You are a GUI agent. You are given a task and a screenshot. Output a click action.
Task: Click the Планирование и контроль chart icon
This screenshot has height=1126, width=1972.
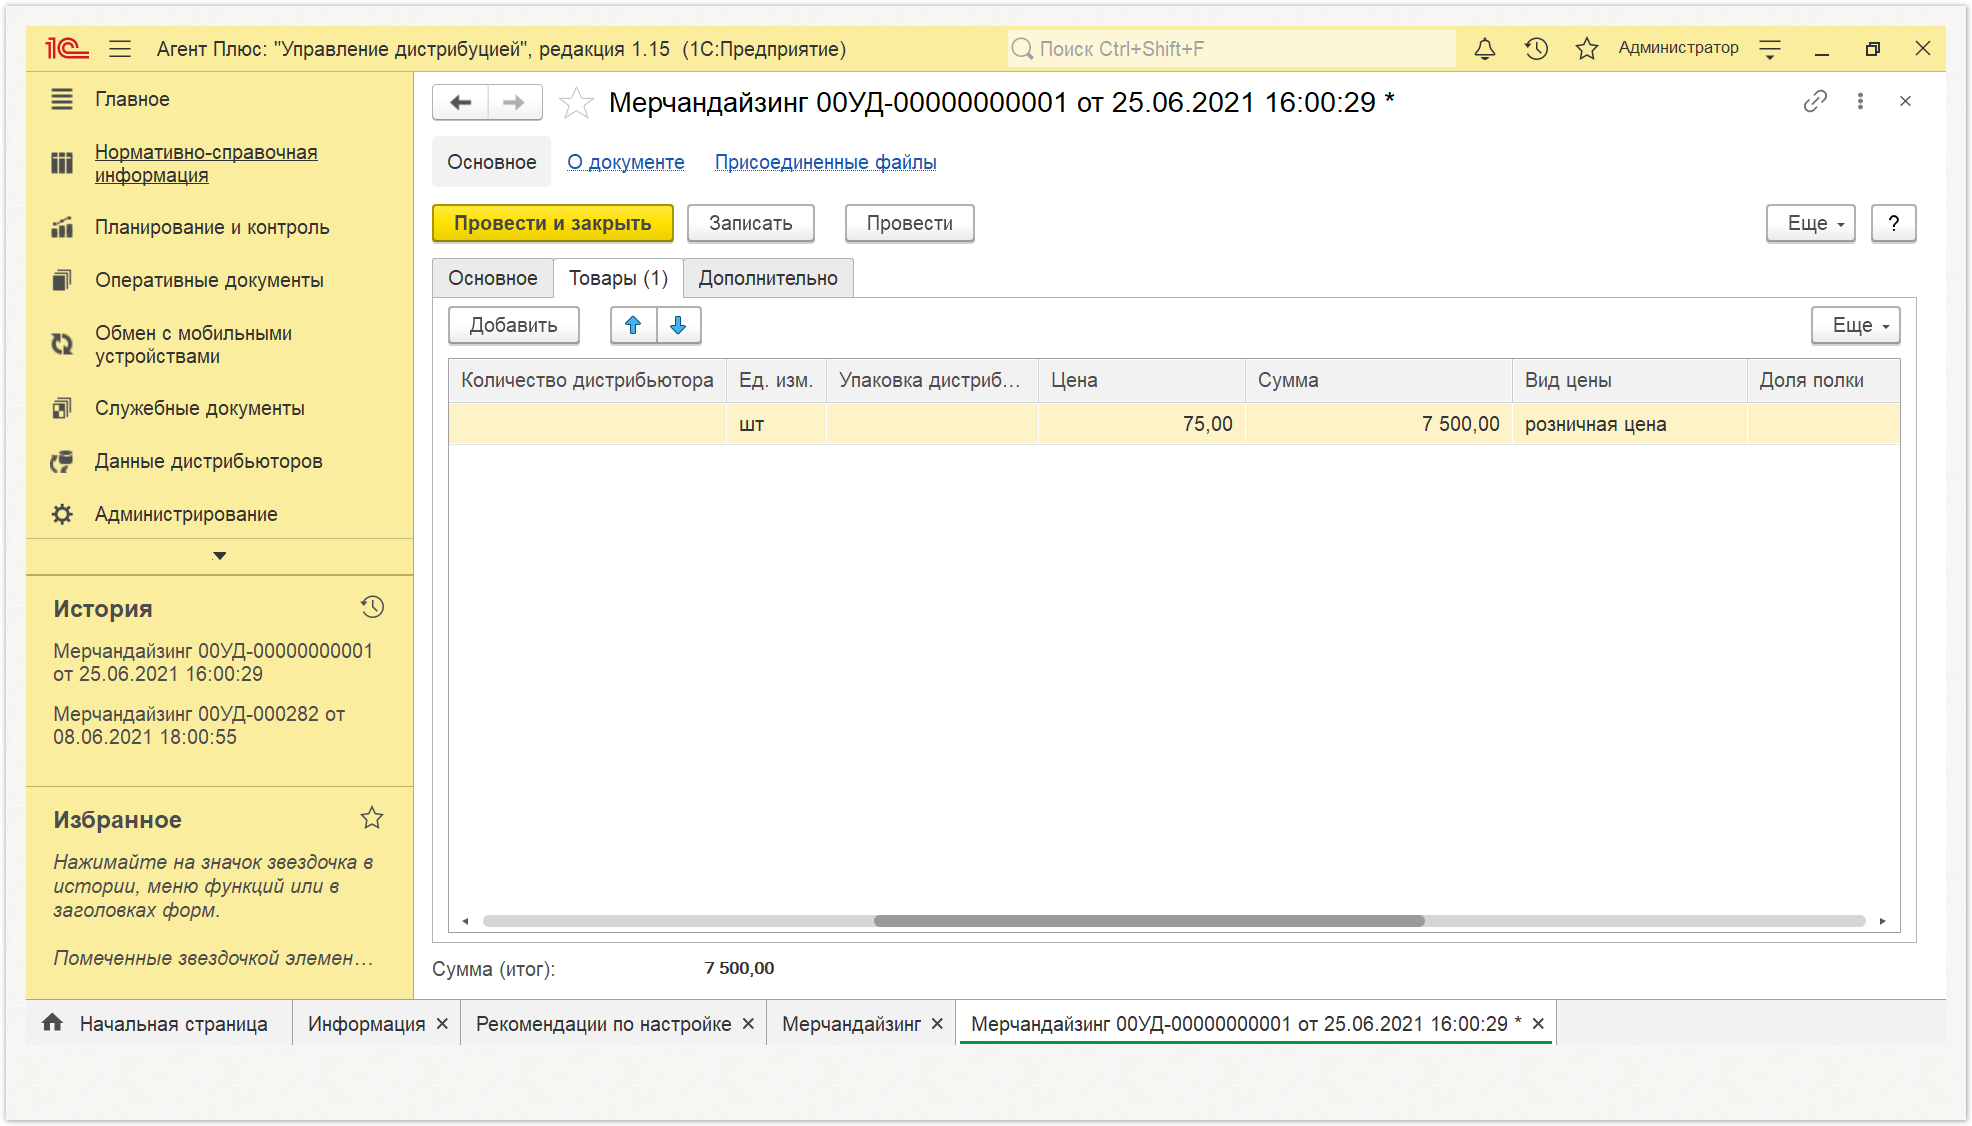[62, 227]
